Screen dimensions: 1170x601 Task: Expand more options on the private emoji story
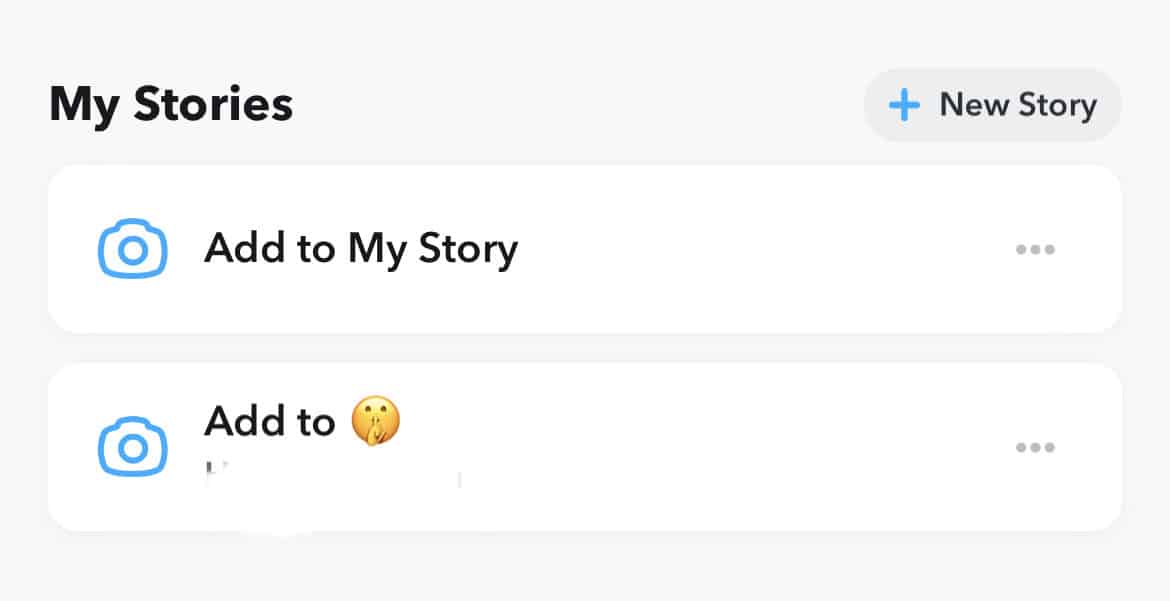[x=1035, y=447]
